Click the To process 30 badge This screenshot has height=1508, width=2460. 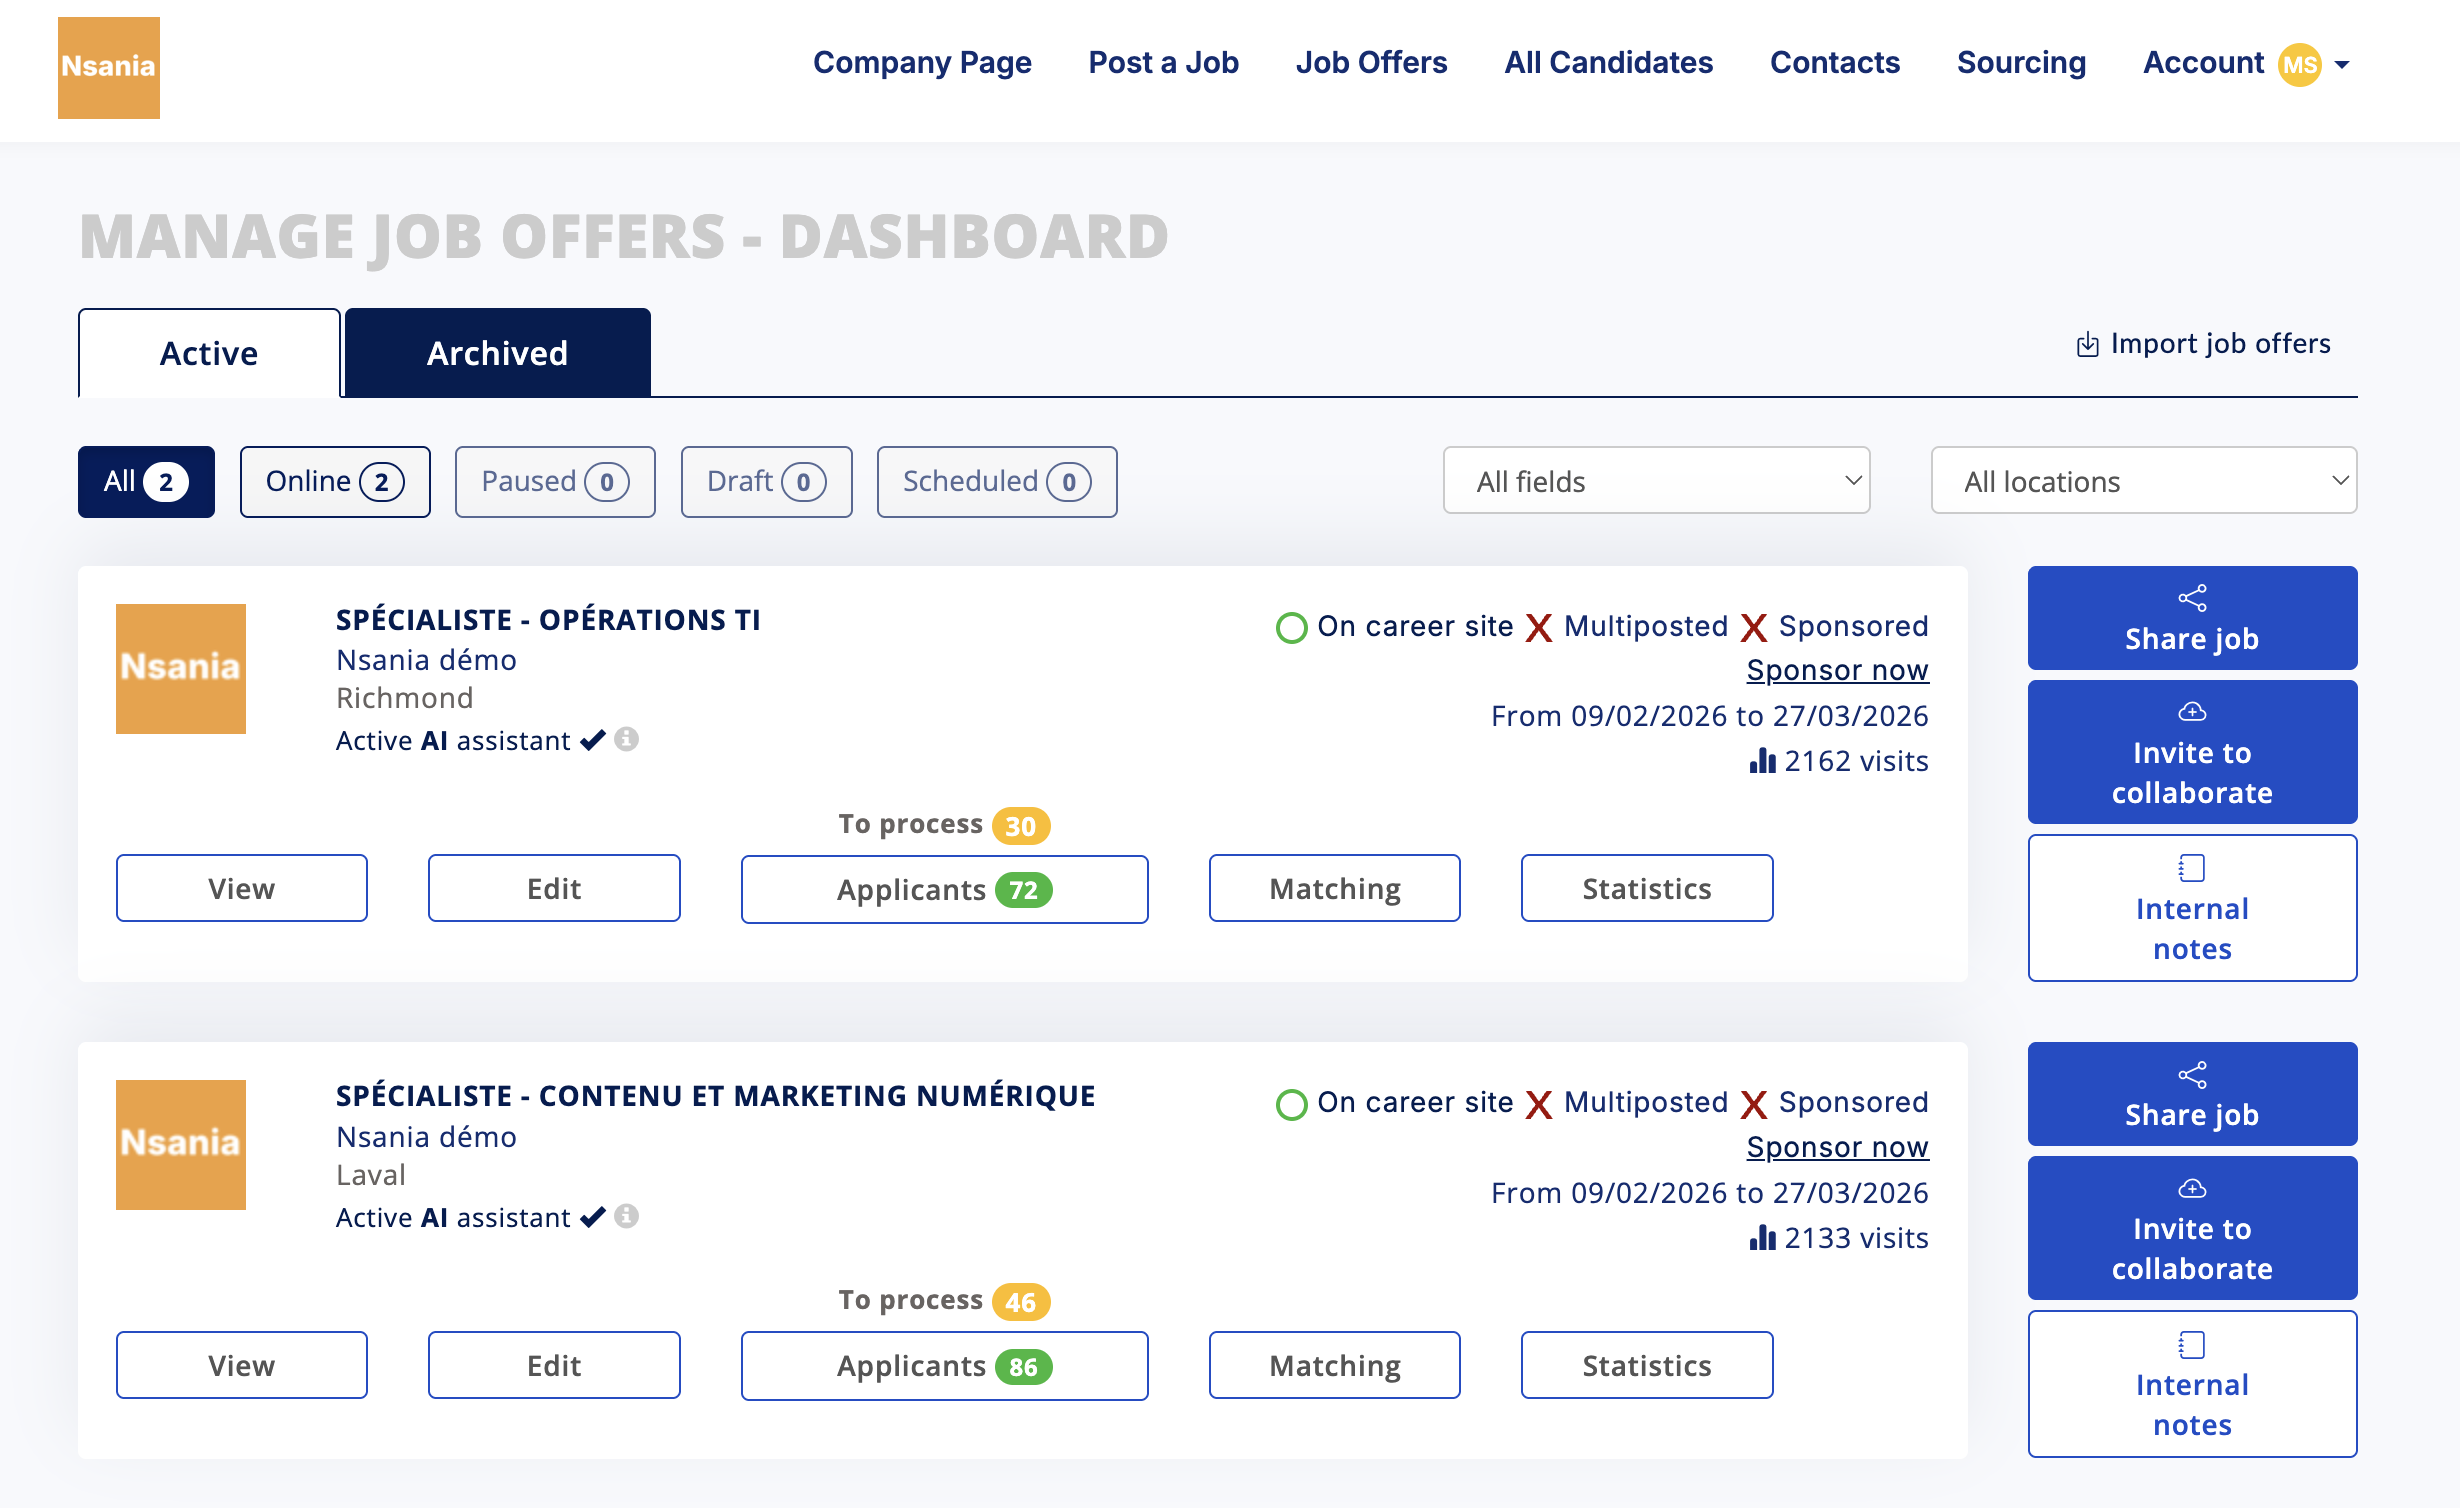1023,824
